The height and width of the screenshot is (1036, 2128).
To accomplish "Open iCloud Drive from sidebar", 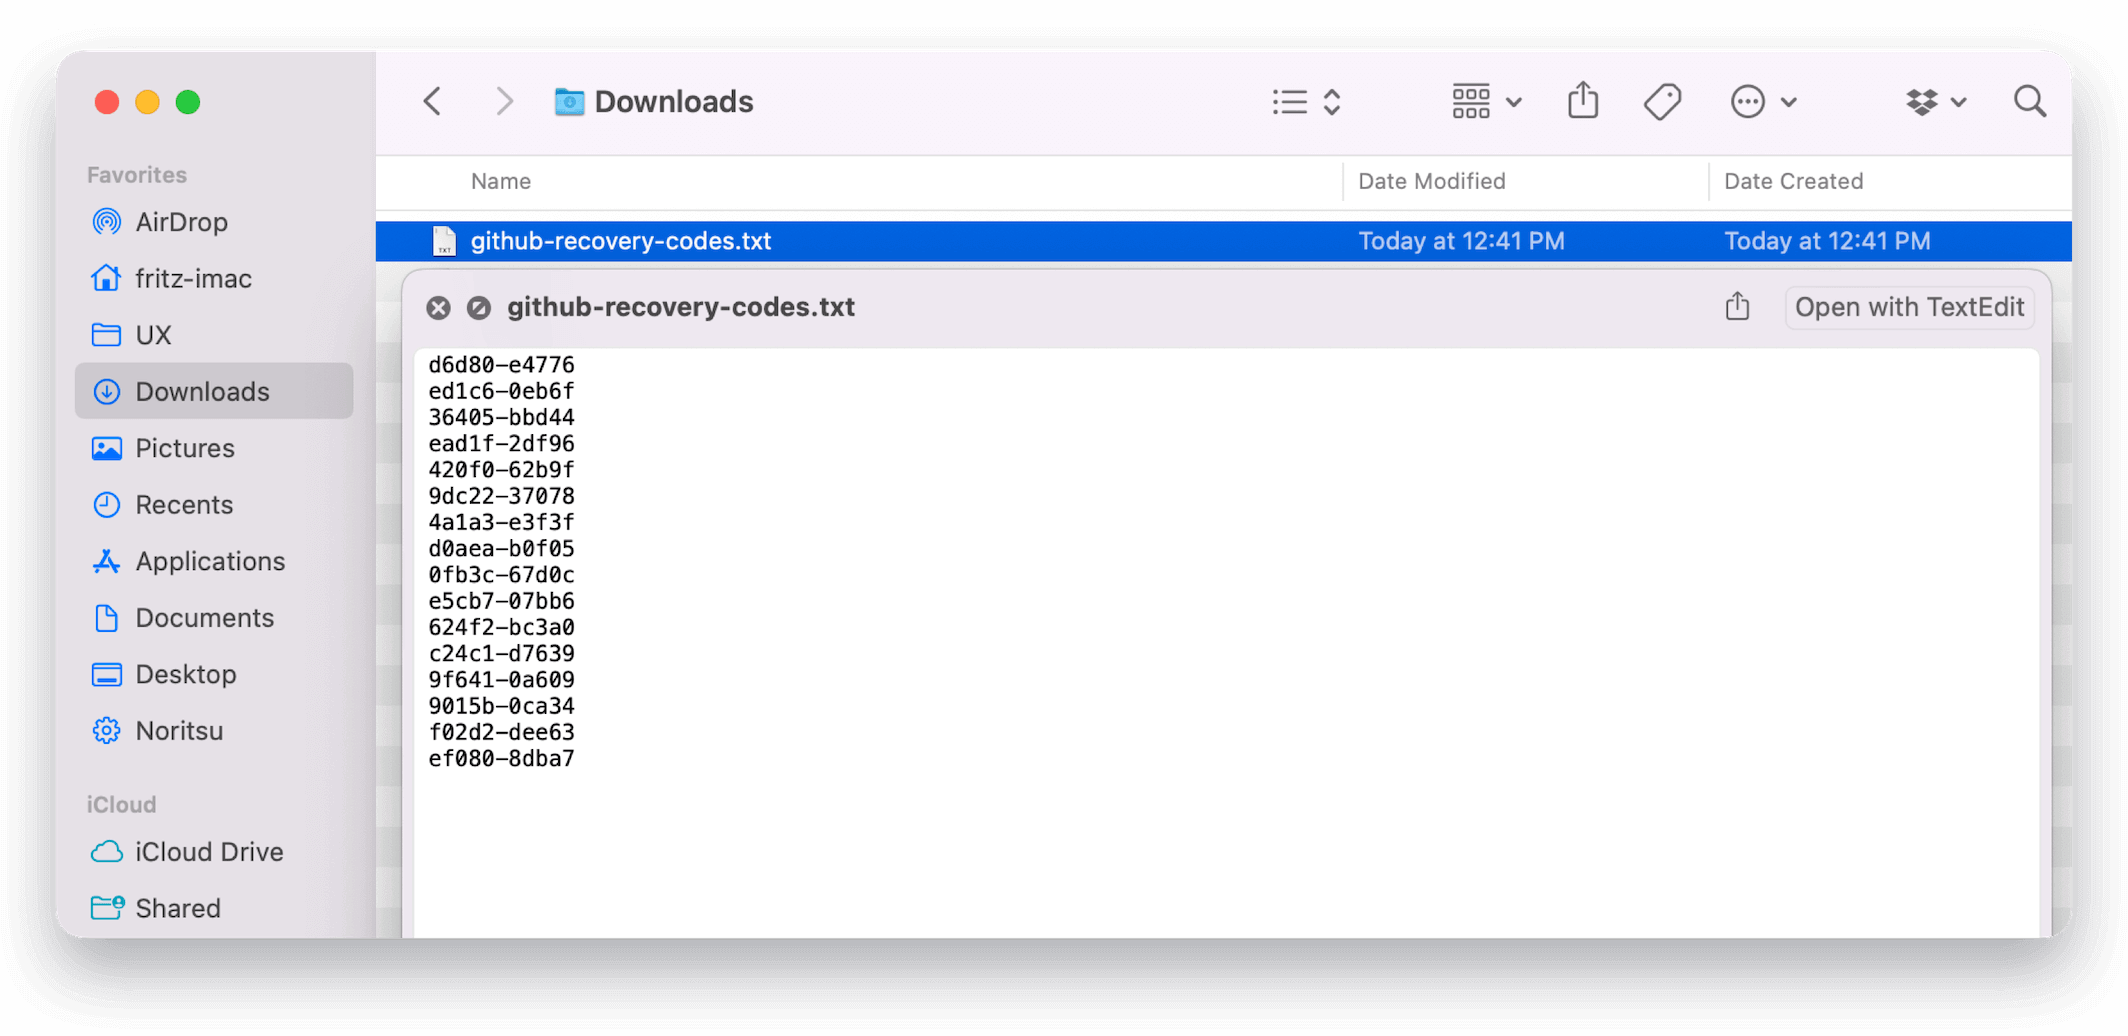I will (x=209, y=852).
